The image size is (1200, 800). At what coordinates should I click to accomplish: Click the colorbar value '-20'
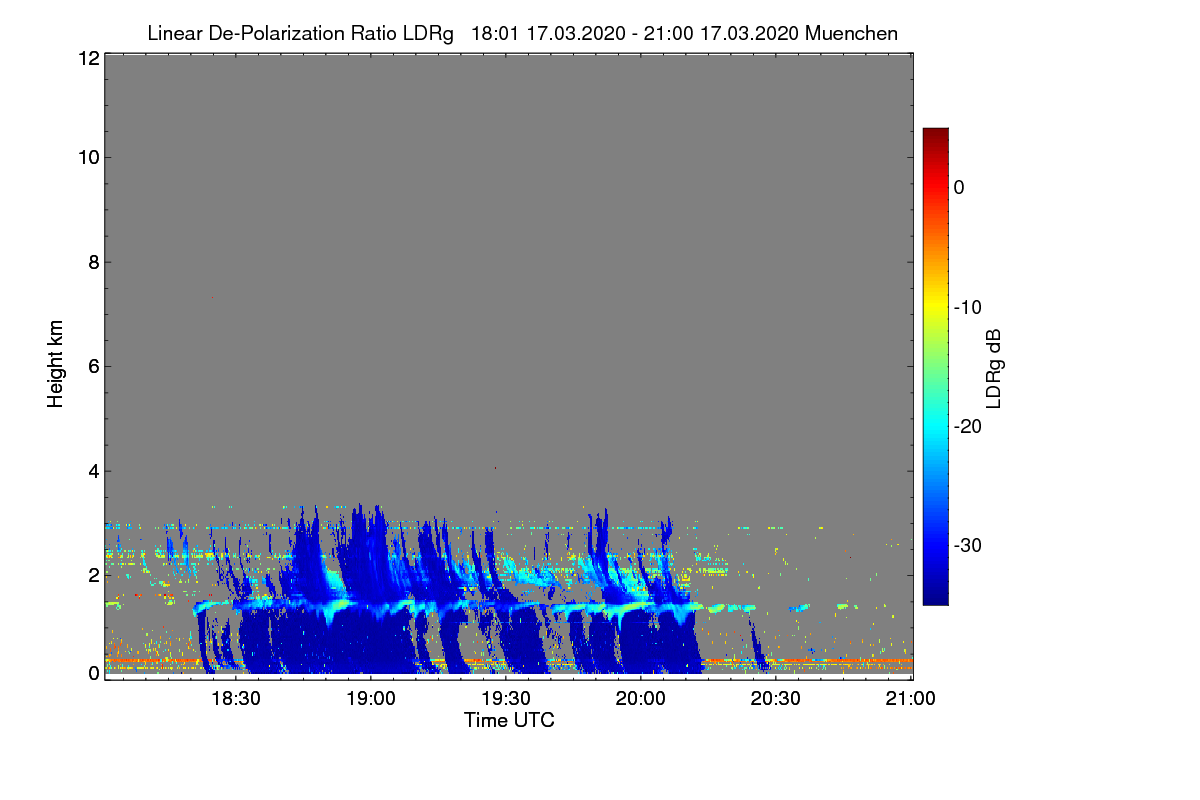(x=967, y=427)
